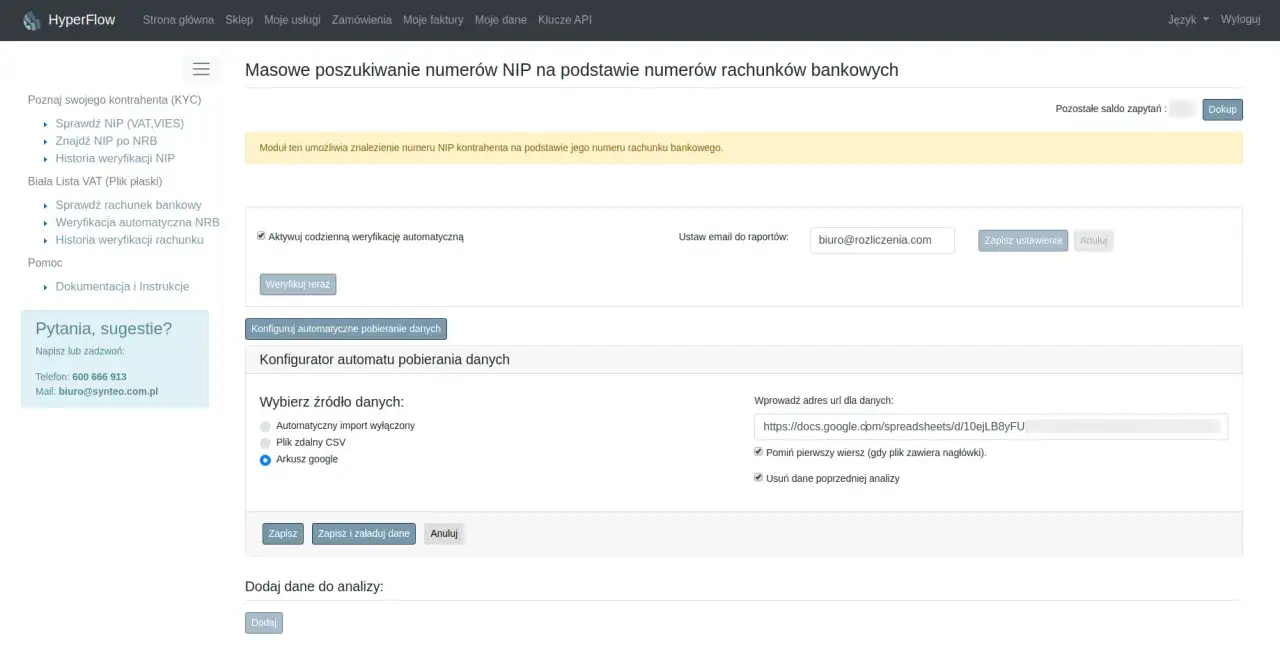1280x649 pixels.
Task: Toggle Usuń dane poprzedniej analizy checkbox
Action: 759,478
